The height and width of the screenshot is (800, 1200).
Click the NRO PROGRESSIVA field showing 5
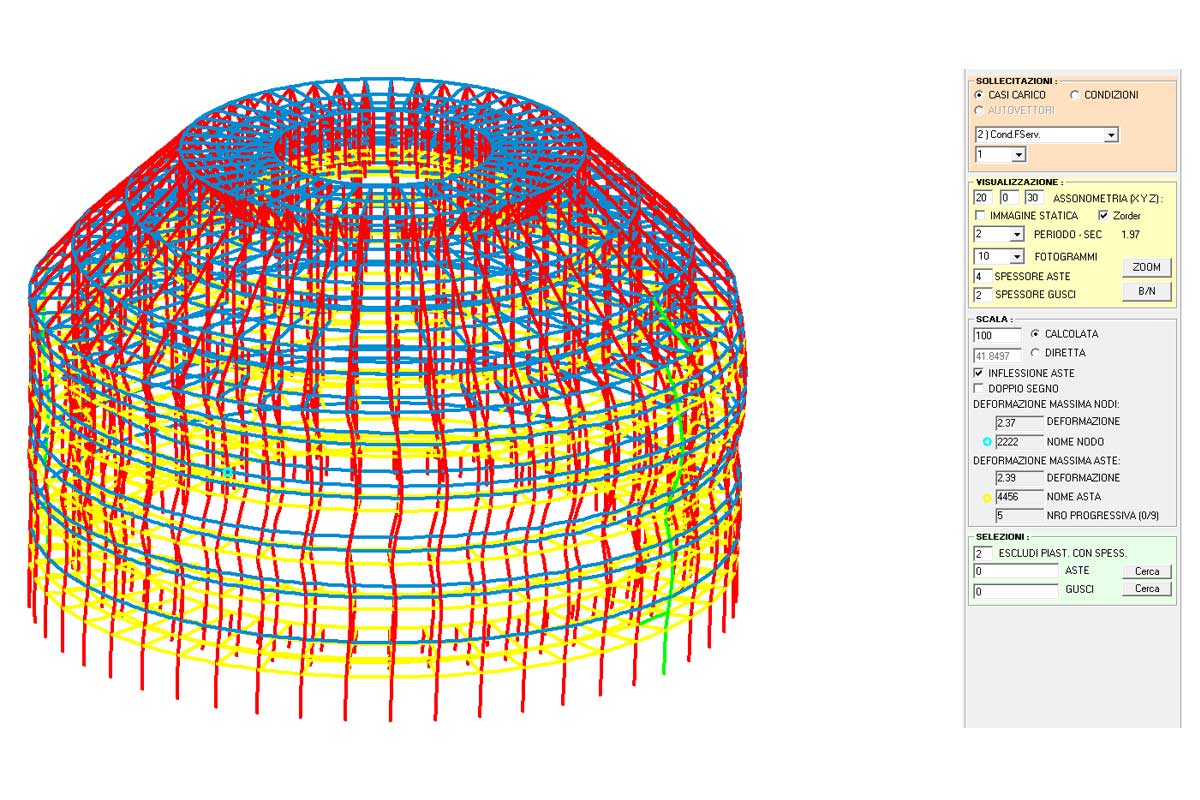(1019, 516)
